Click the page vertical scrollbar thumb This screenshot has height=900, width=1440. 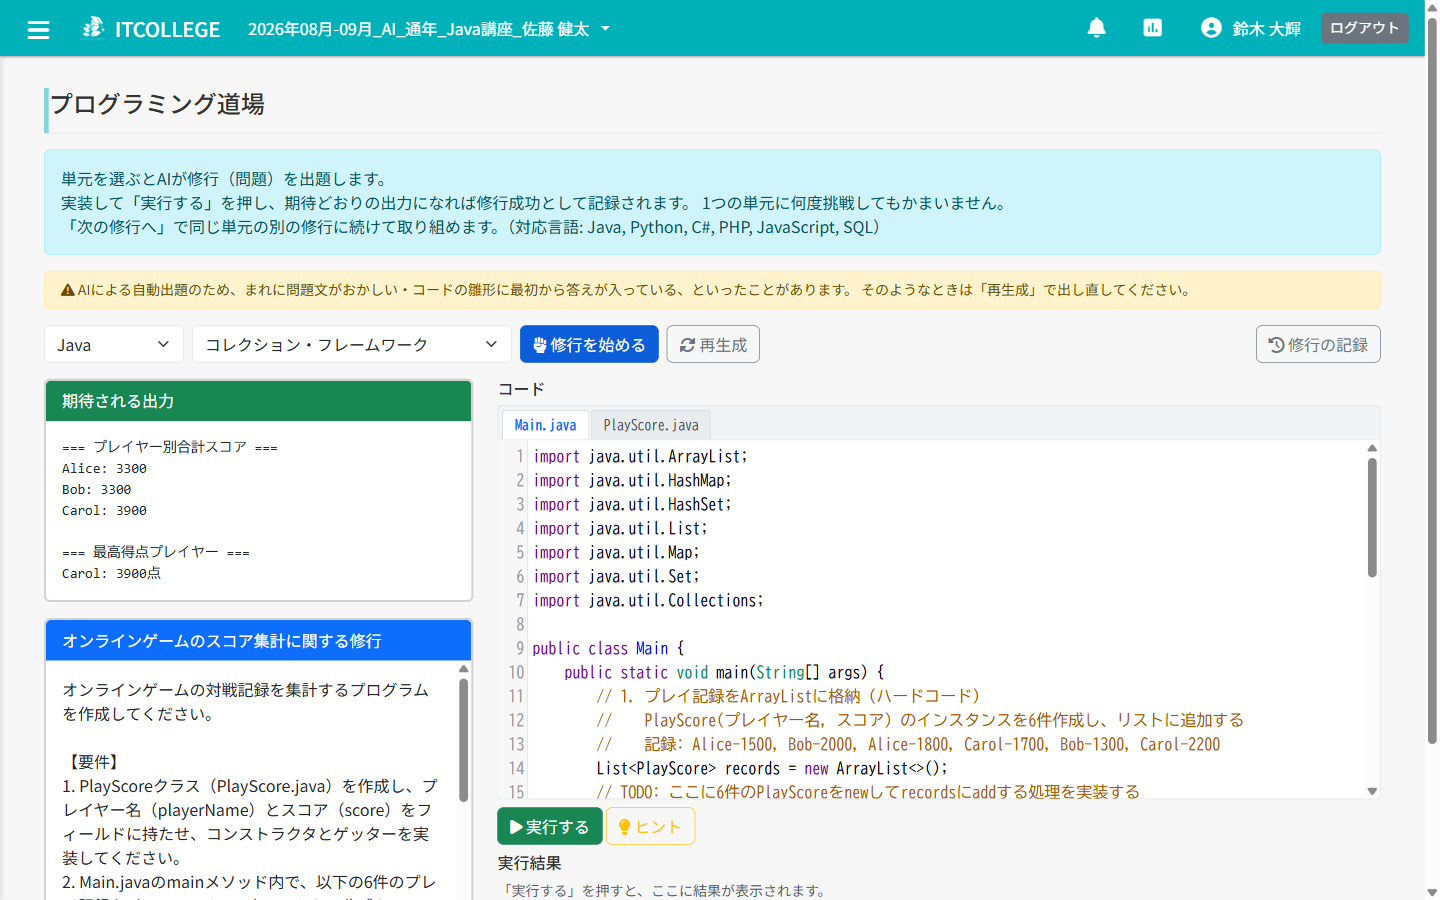[x=1432, y=380]
